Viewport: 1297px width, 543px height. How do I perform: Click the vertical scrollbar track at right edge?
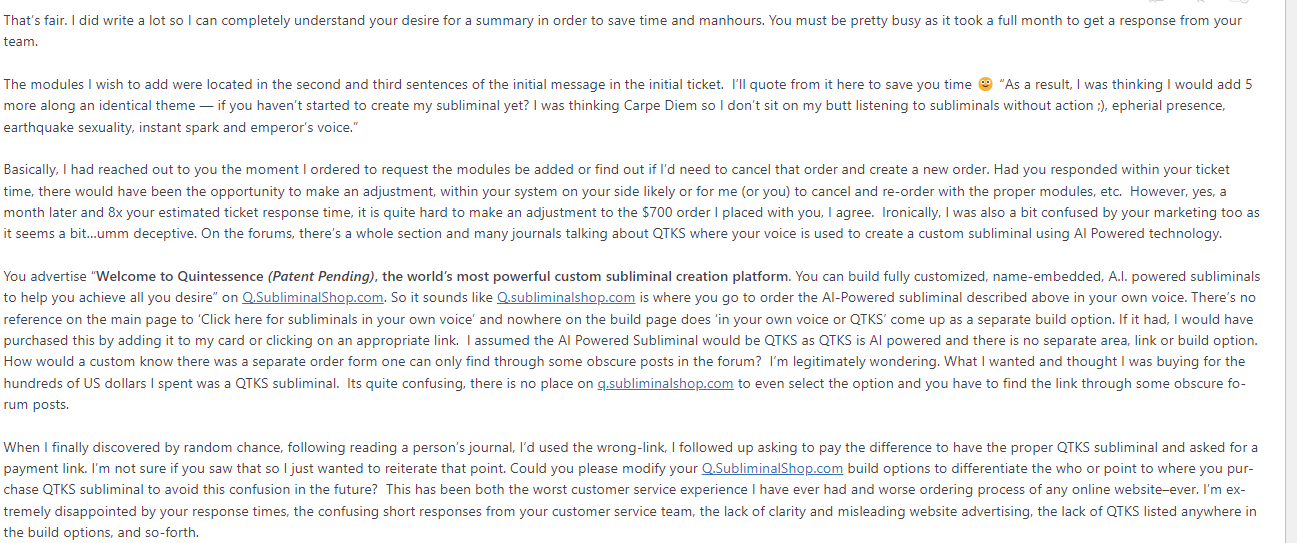pyautogui.click(x=1290, y=271)
